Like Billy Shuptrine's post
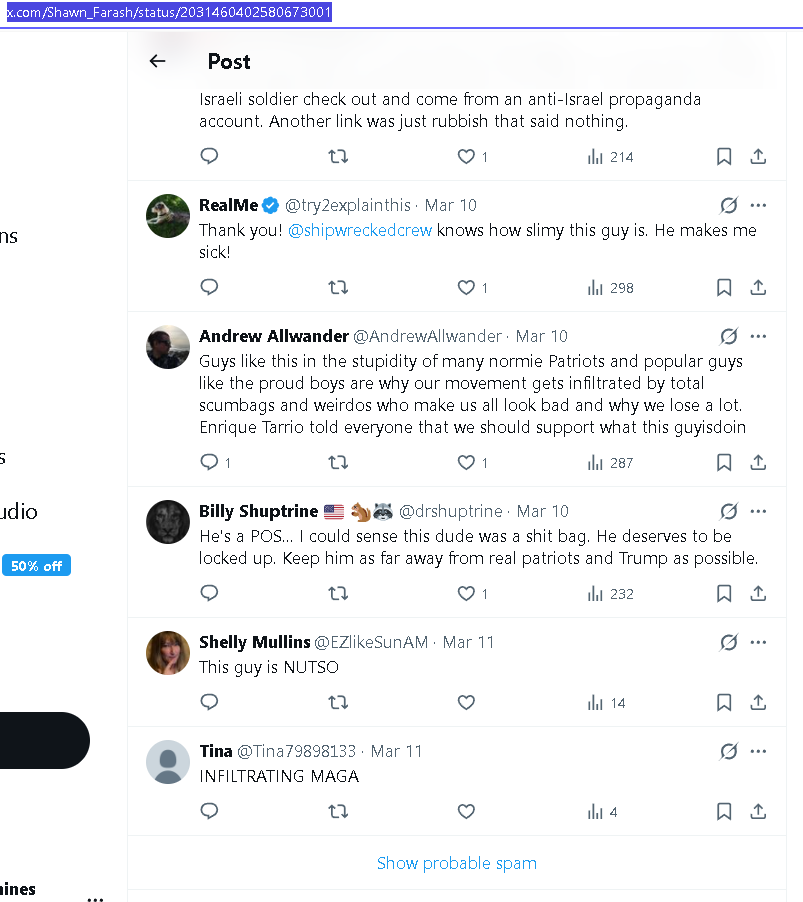This screenshot has height=902, width=803. [x=466, y=594]
